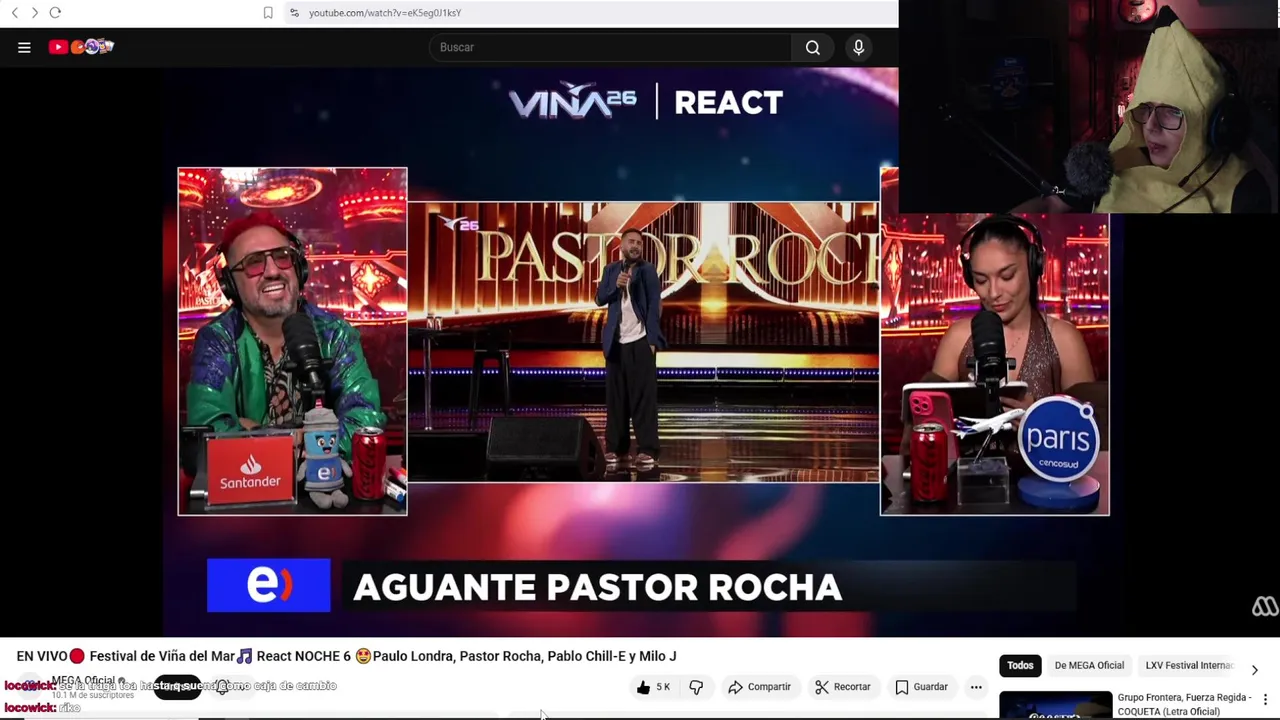Click the site info icon in address bar
Screen dimensions: 1280x720
[x=294, y=13]
